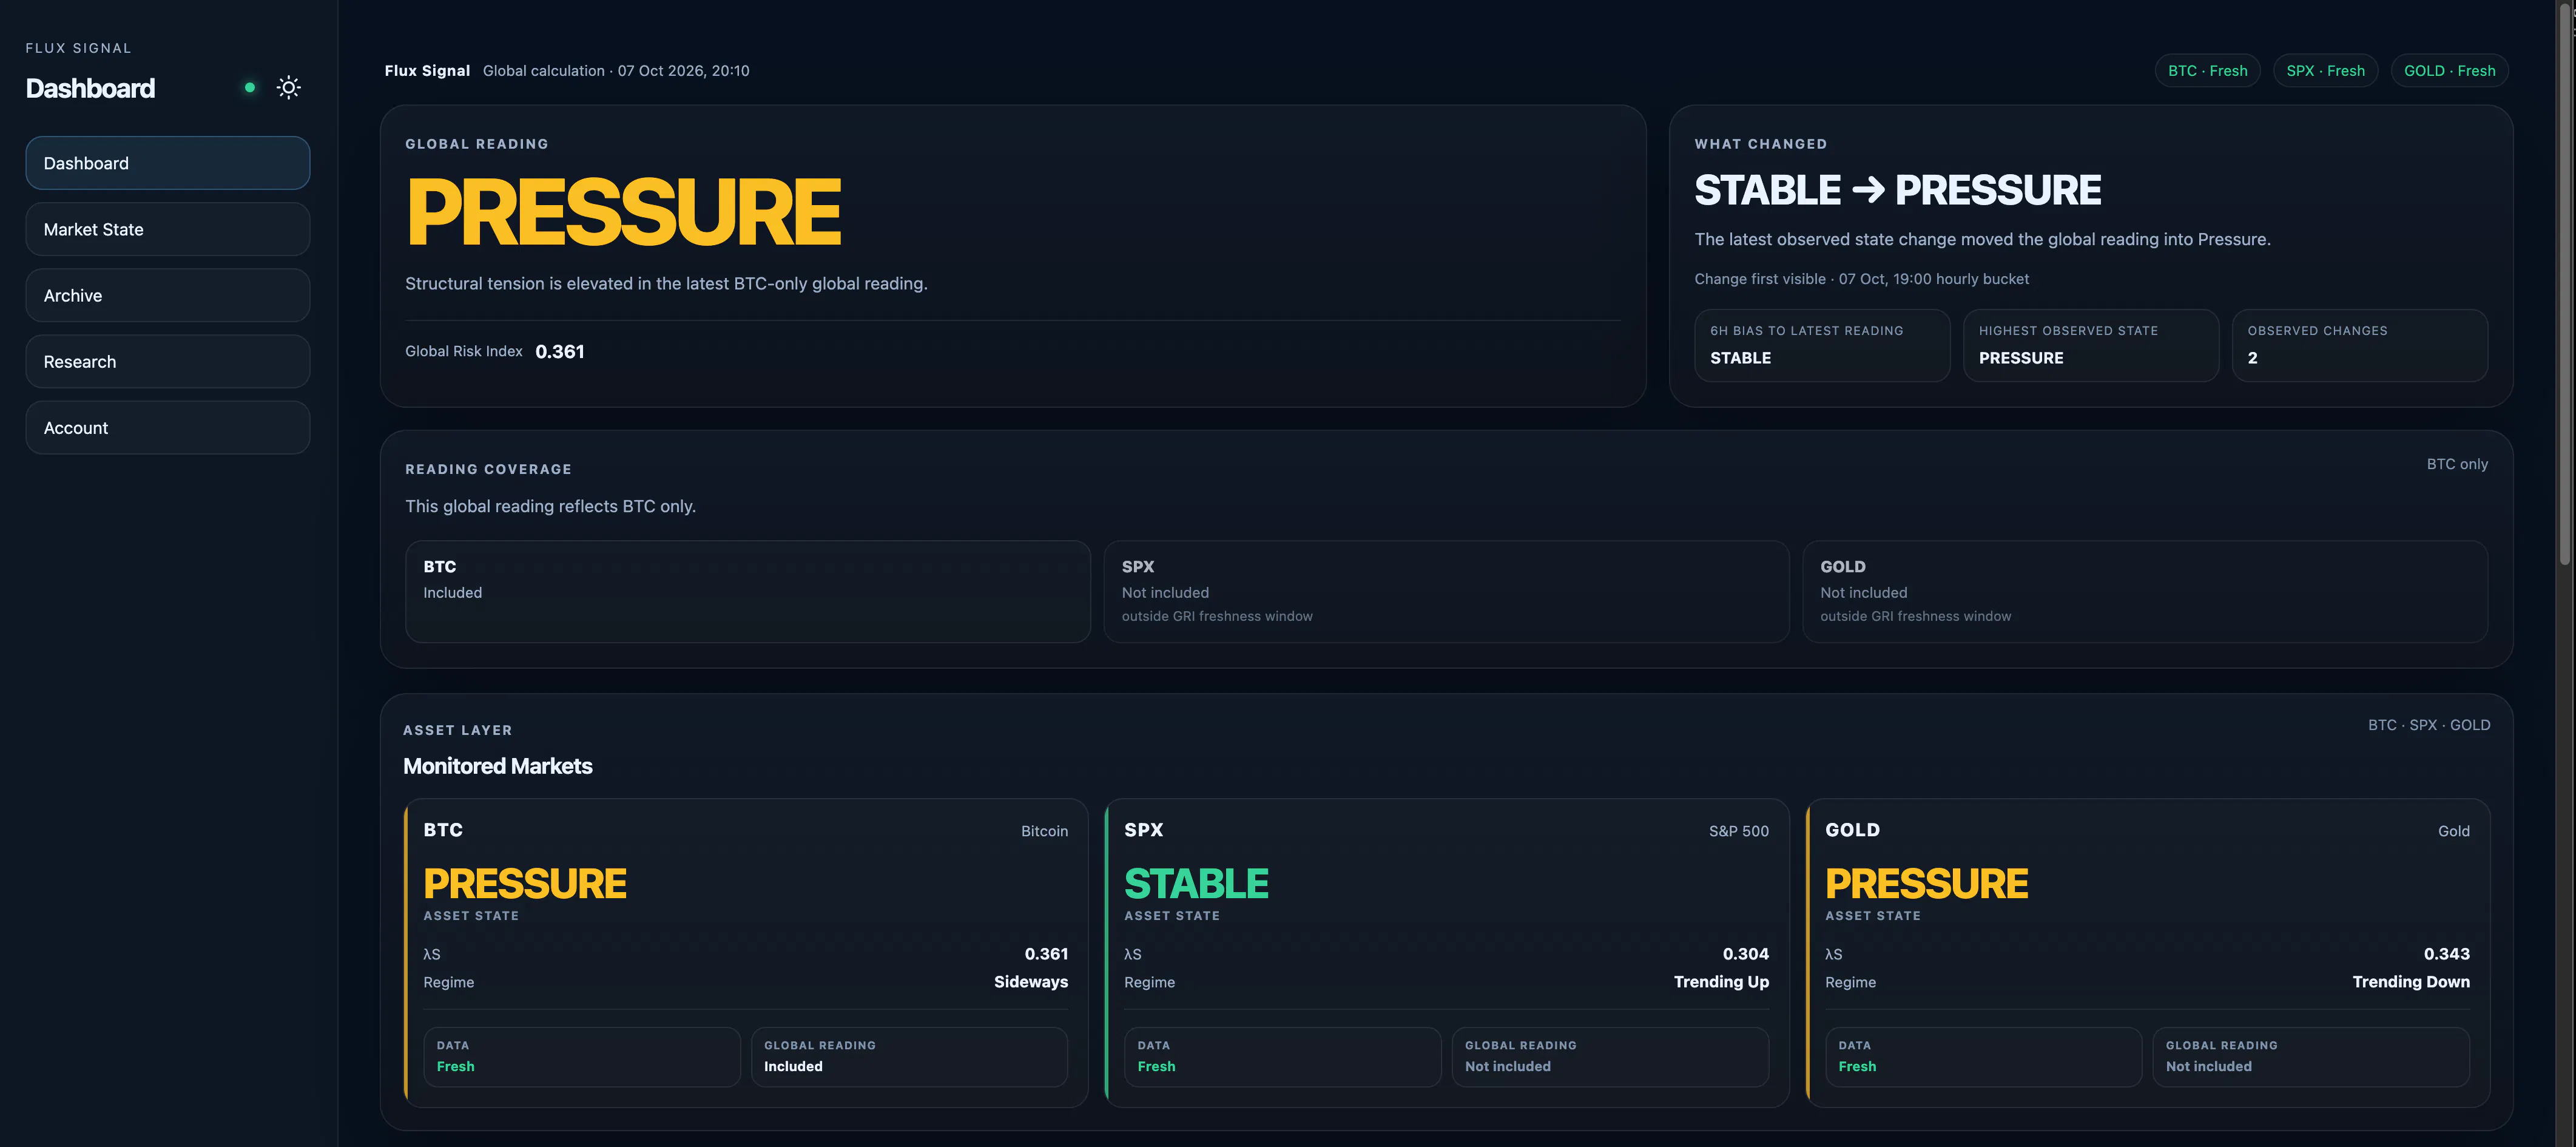
Task: Click the SPX STABLE asset state
Action: point(1196,884)
